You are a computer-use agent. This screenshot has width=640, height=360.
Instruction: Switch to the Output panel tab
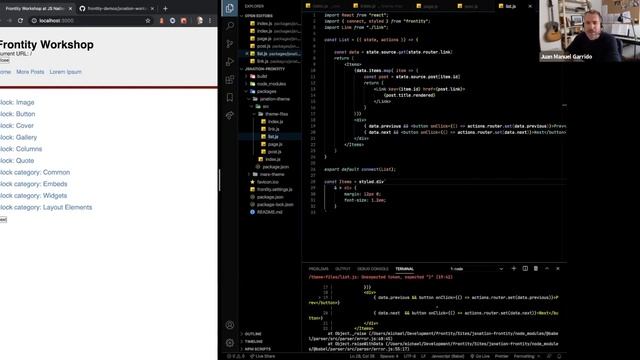[342, 269]
